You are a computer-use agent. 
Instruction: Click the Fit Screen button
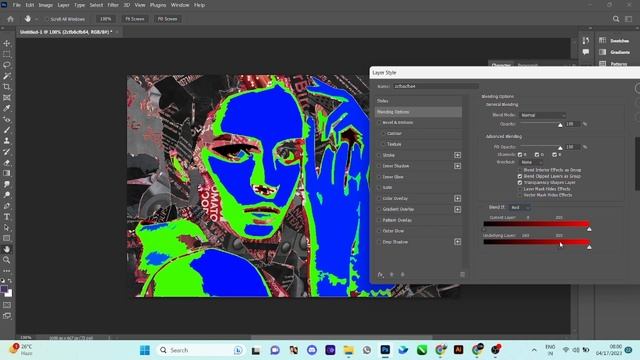134,19
